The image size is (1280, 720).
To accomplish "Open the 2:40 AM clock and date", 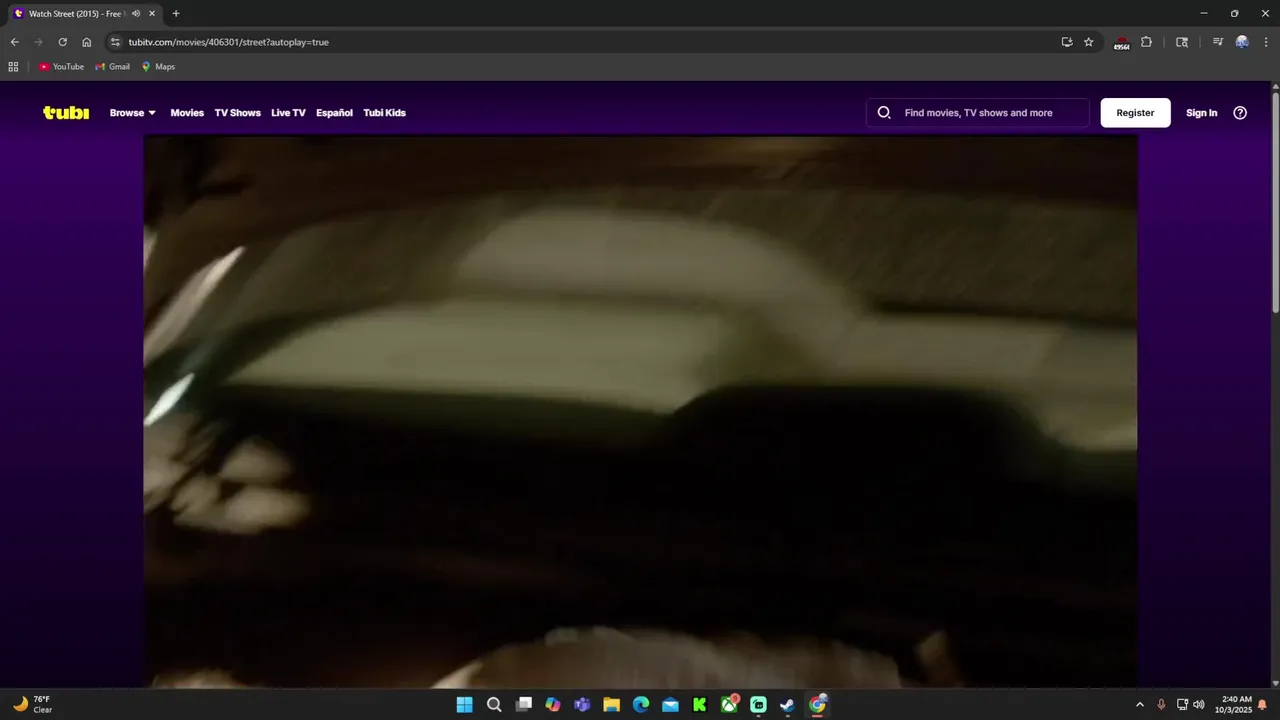I will 1233,705.
